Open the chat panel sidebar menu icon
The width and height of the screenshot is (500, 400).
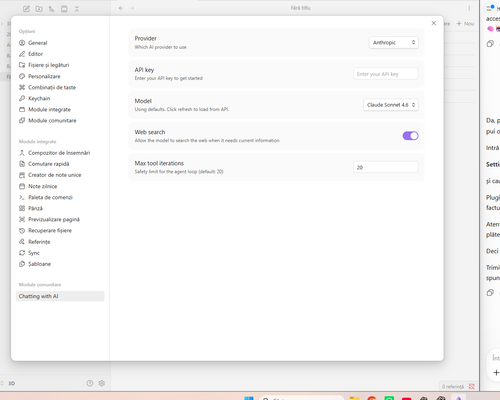click(490, 7)
